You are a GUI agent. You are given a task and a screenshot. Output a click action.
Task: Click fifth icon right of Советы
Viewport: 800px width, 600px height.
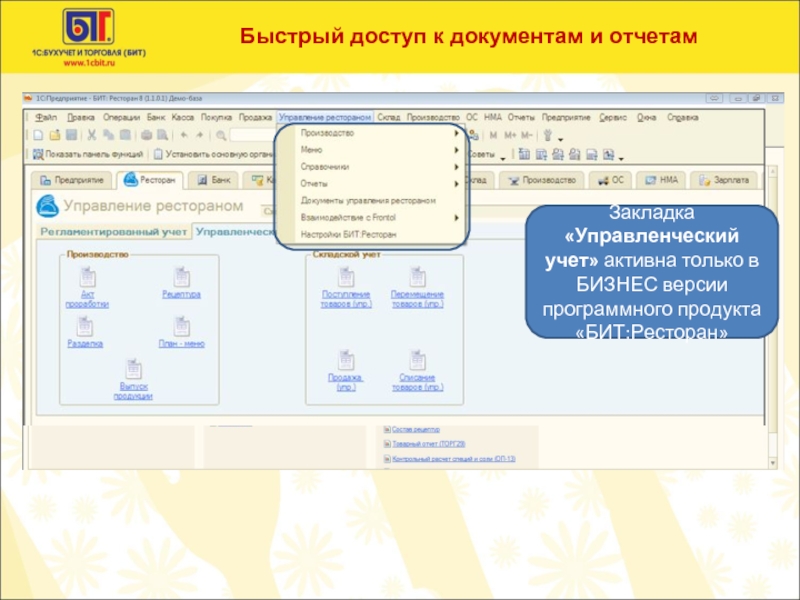click(x=591, y=154)
